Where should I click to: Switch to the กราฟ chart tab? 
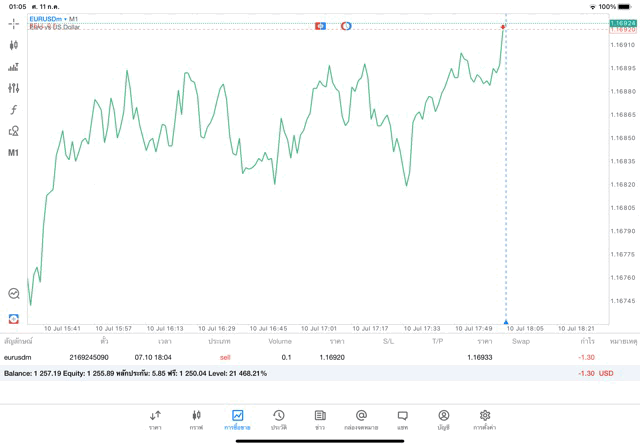click(x=196, y=419)
